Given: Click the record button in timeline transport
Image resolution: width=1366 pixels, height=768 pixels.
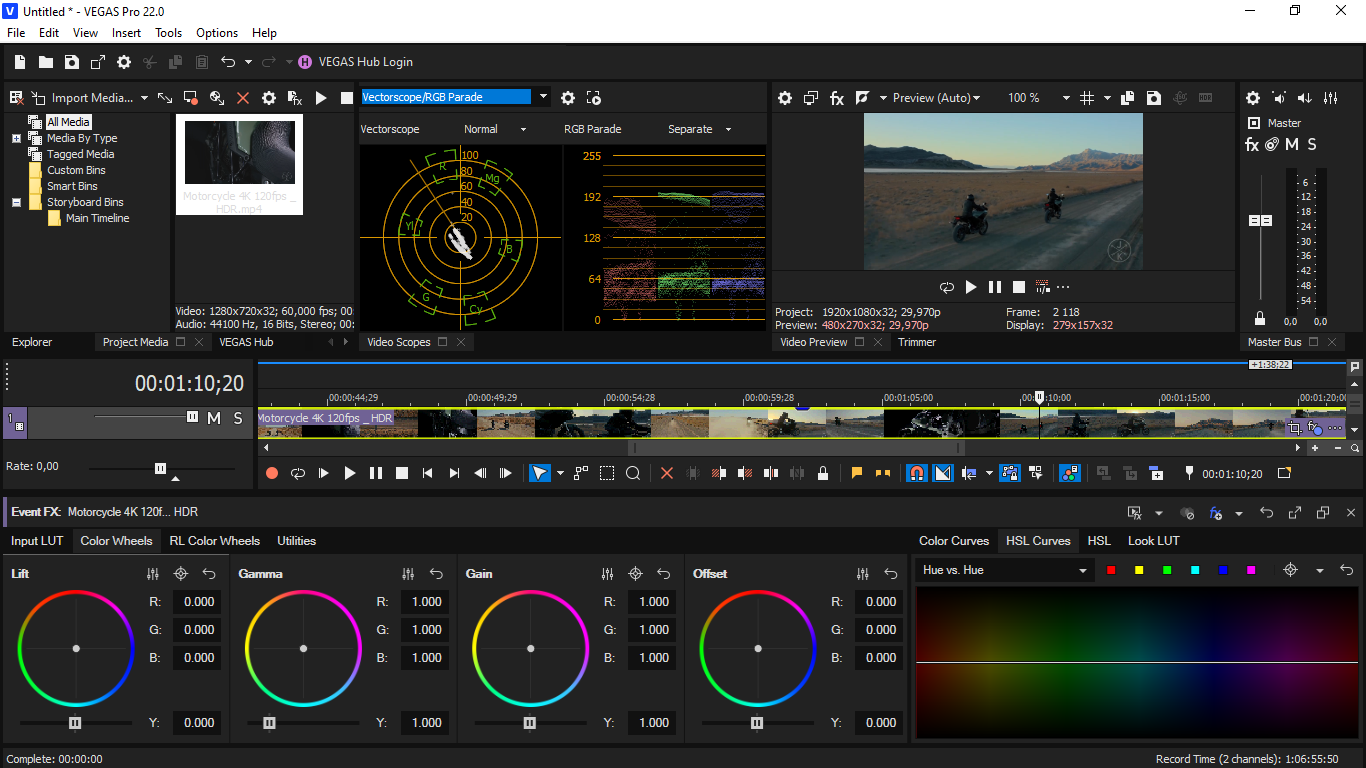Looking at the screenshot, I should point(272,473).
